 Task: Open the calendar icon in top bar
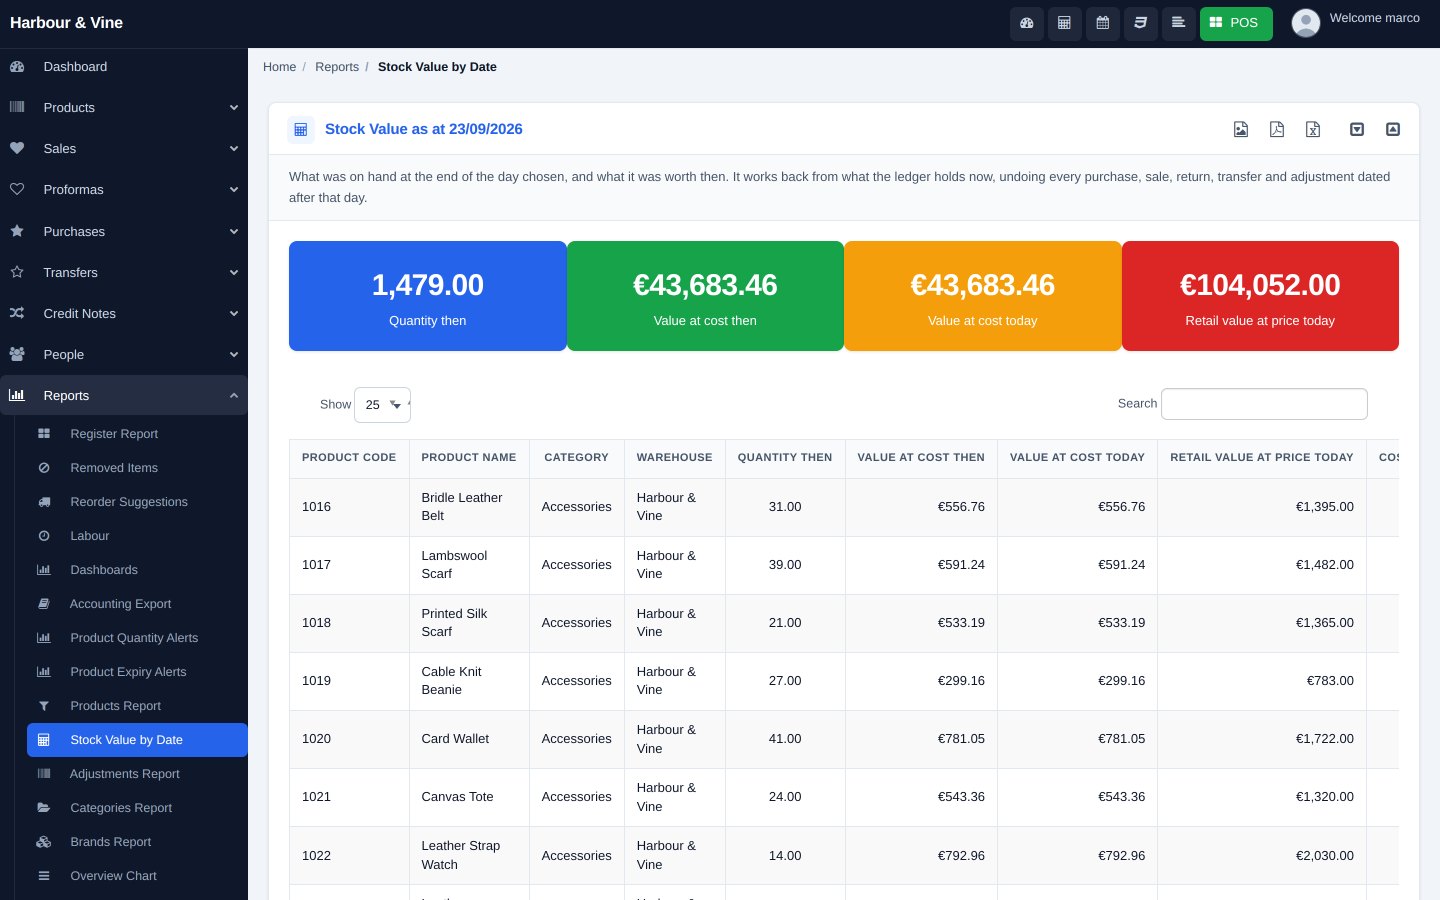tap(1102, 23)
